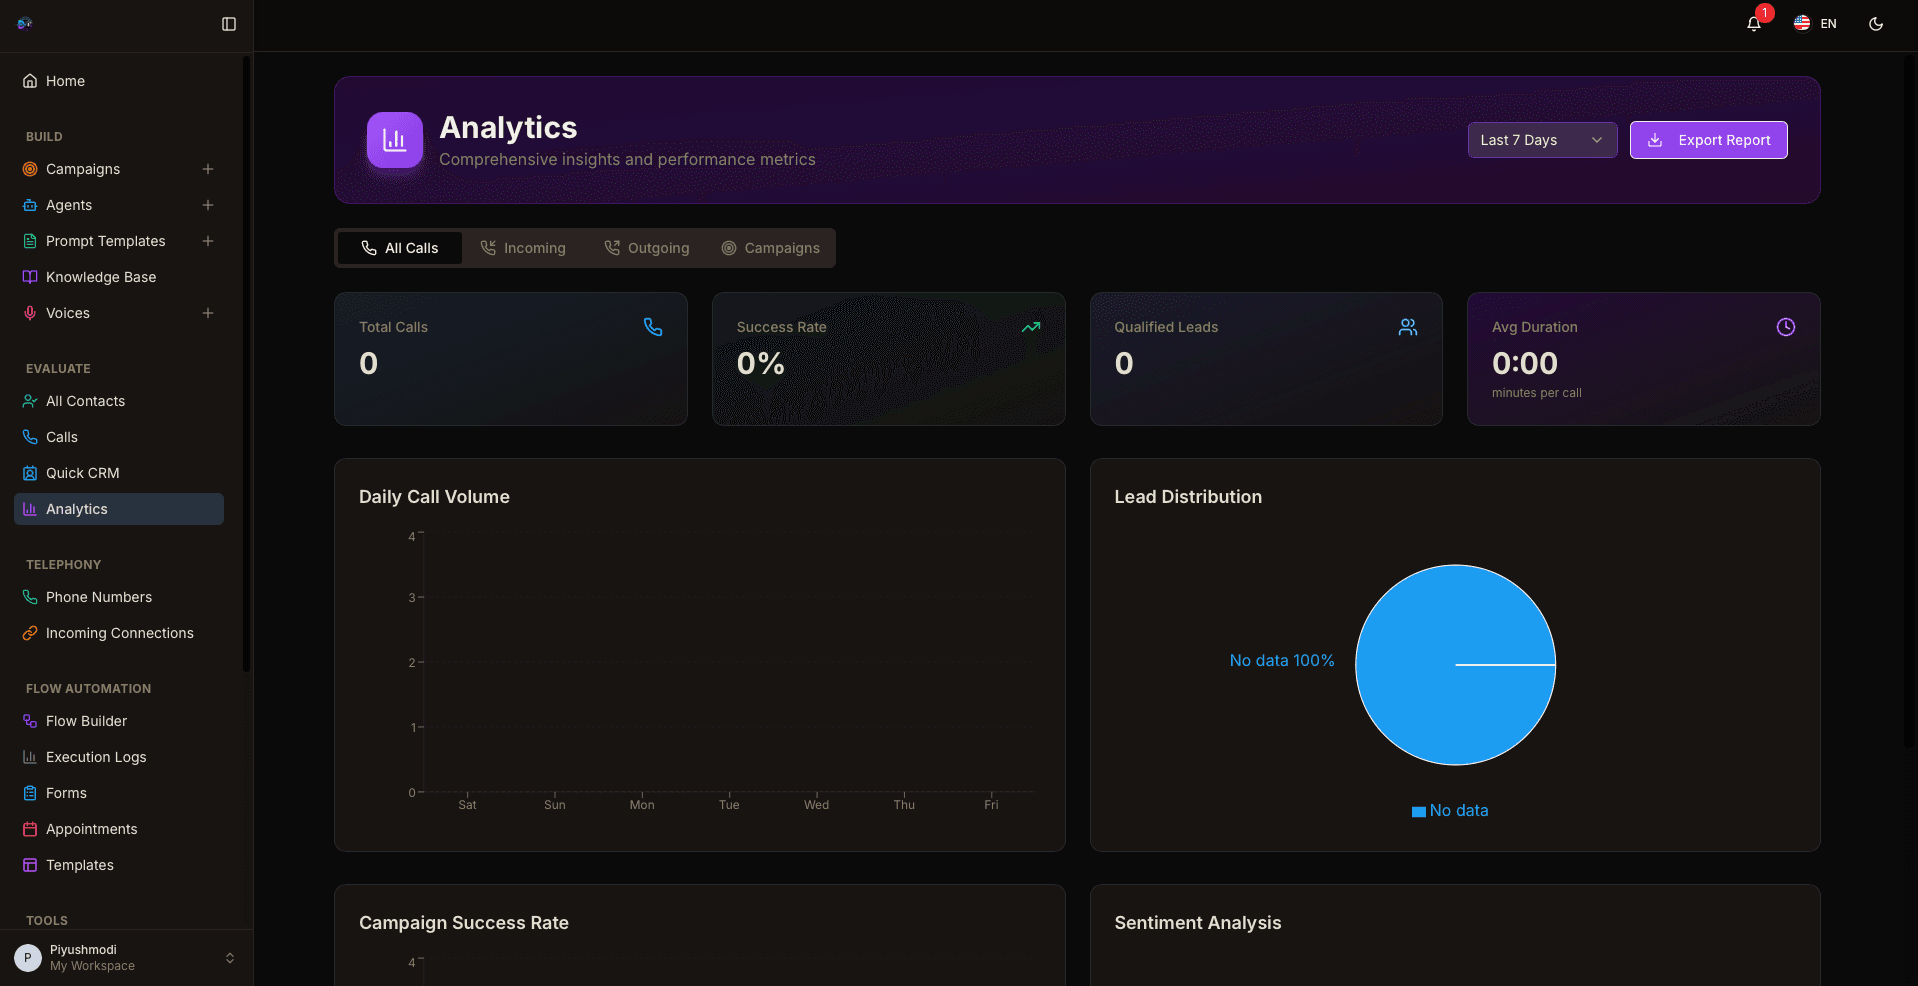This screenshot has width=1918, height=986.
Task: Open the EN language selector
Action: tap(1815, 23)
